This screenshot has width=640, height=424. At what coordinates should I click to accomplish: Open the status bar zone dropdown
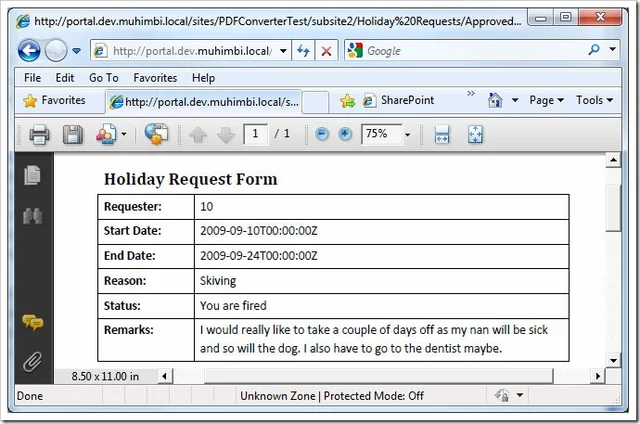point(520,395)
